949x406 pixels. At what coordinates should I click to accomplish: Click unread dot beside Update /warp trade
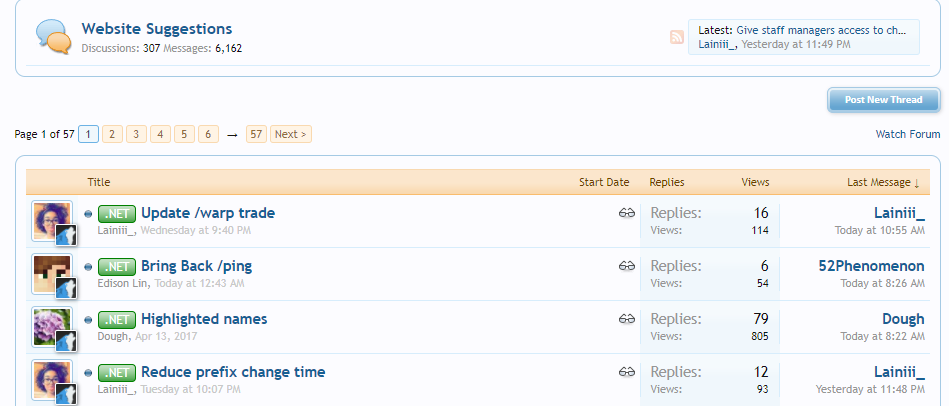coord(88,214)
